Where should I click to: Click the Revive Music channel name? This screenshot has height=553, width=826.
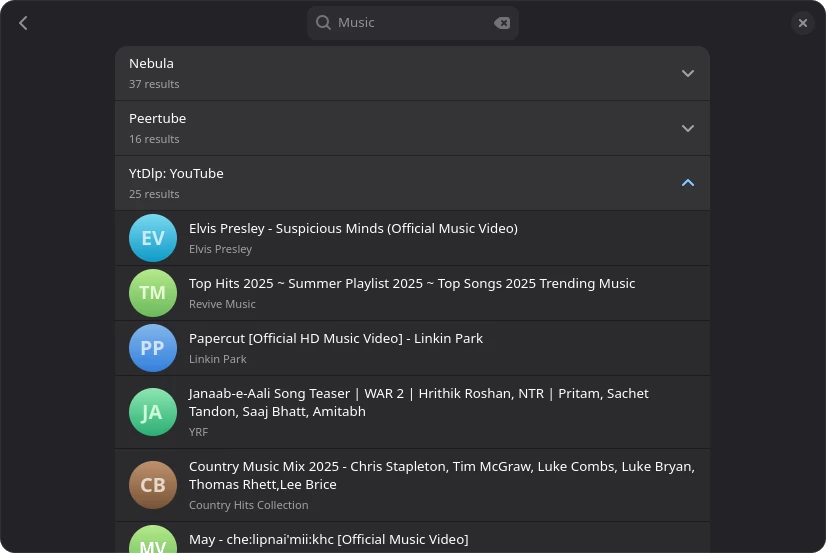tap(222, 304)
